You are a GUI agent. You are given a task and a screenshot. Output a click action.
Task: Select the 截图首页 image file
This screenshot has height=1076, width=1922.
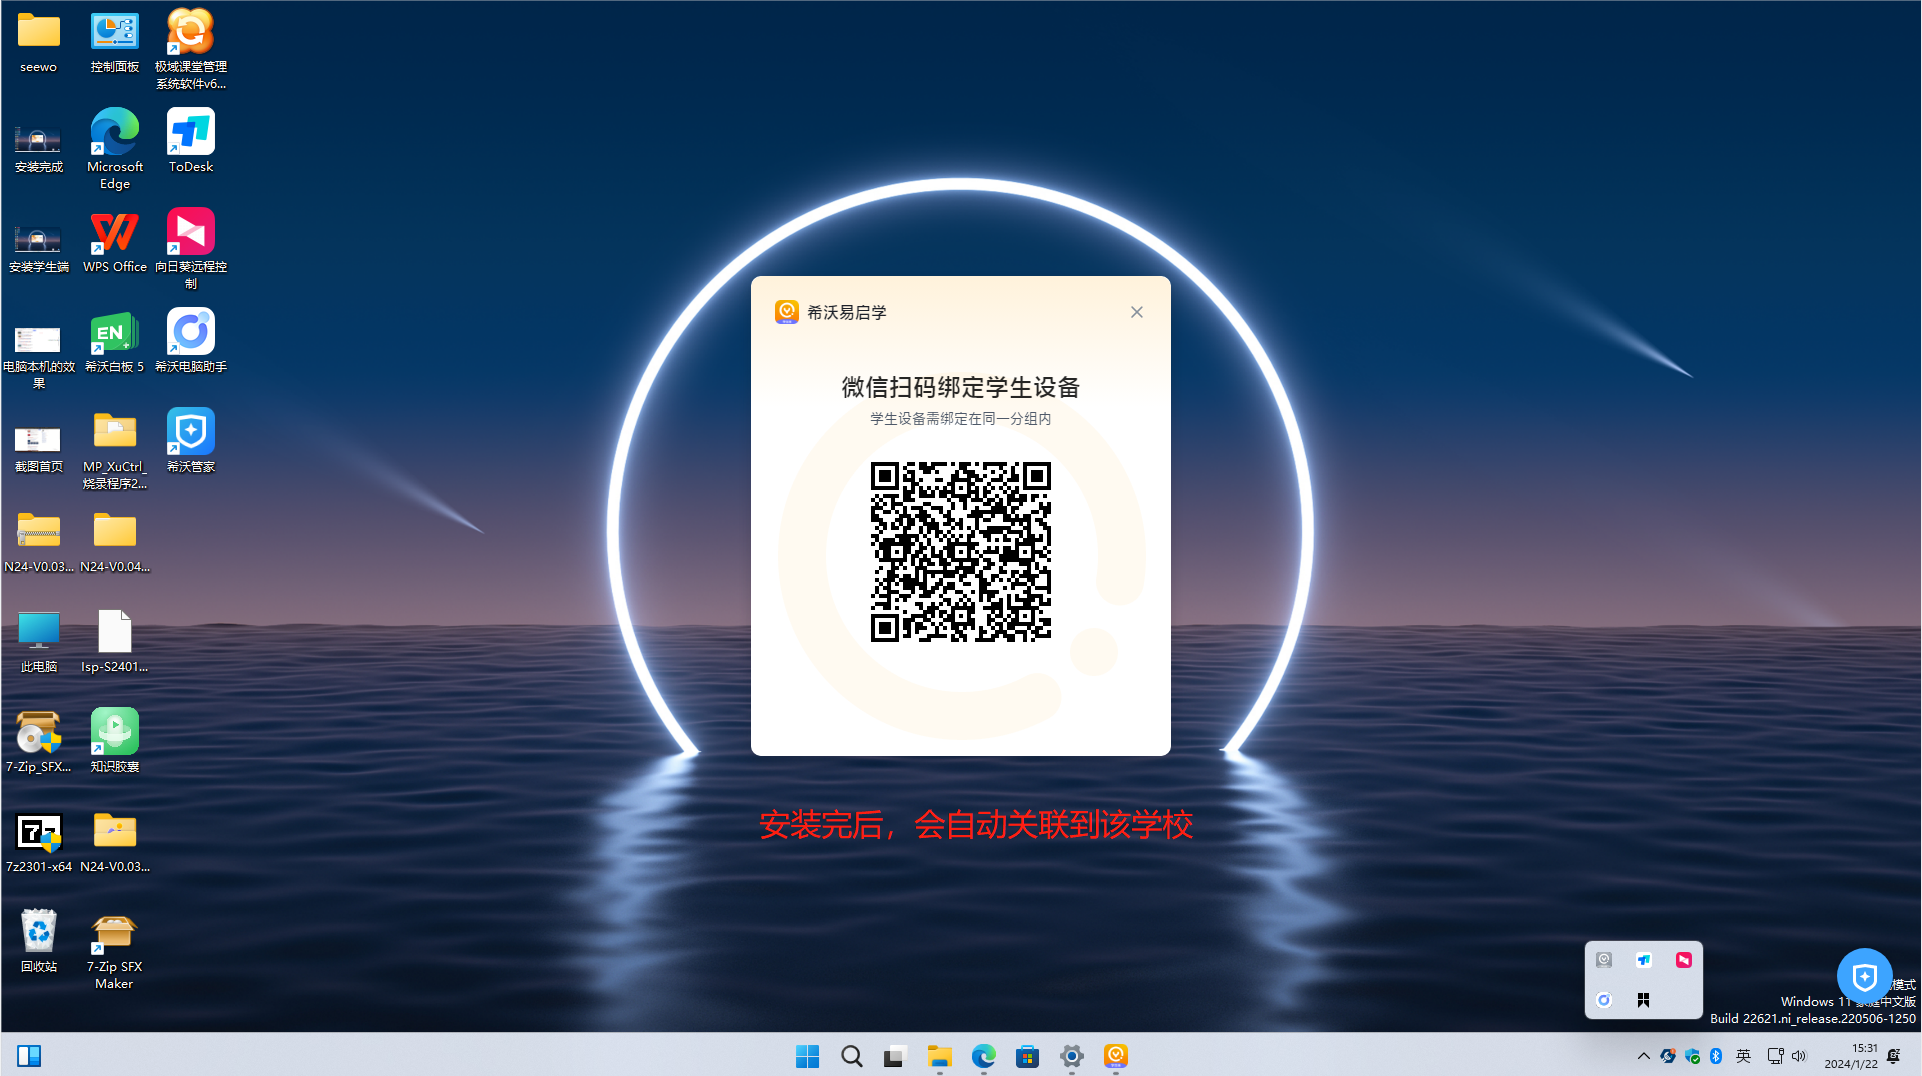(39, 448)
